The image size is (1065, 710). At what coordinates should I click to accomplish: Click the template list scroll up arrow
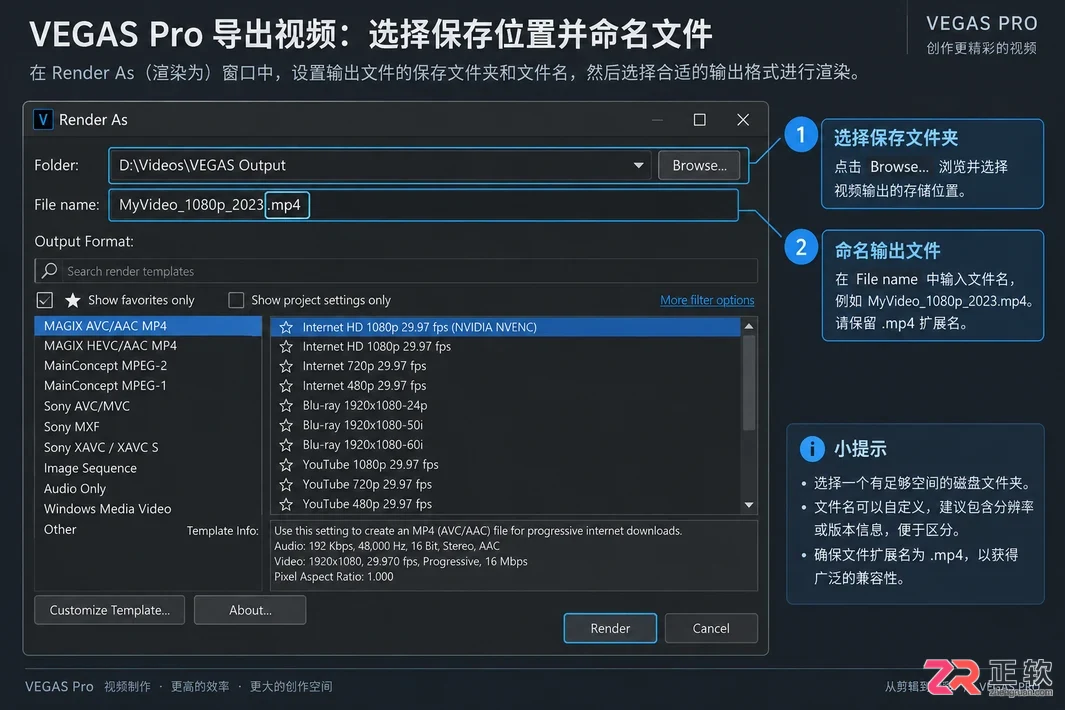748,327
